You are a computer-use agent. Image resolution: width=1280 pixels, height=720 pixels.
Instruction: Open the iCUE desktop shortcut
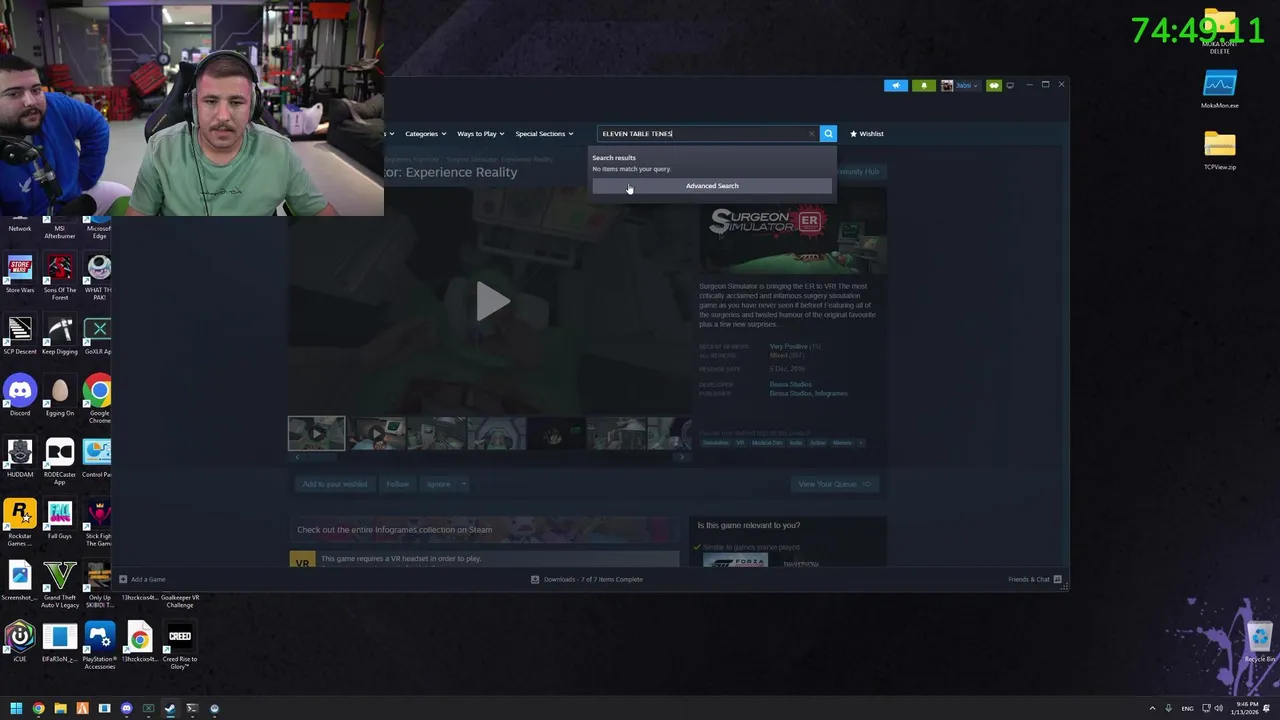click(x=20, y=641)
